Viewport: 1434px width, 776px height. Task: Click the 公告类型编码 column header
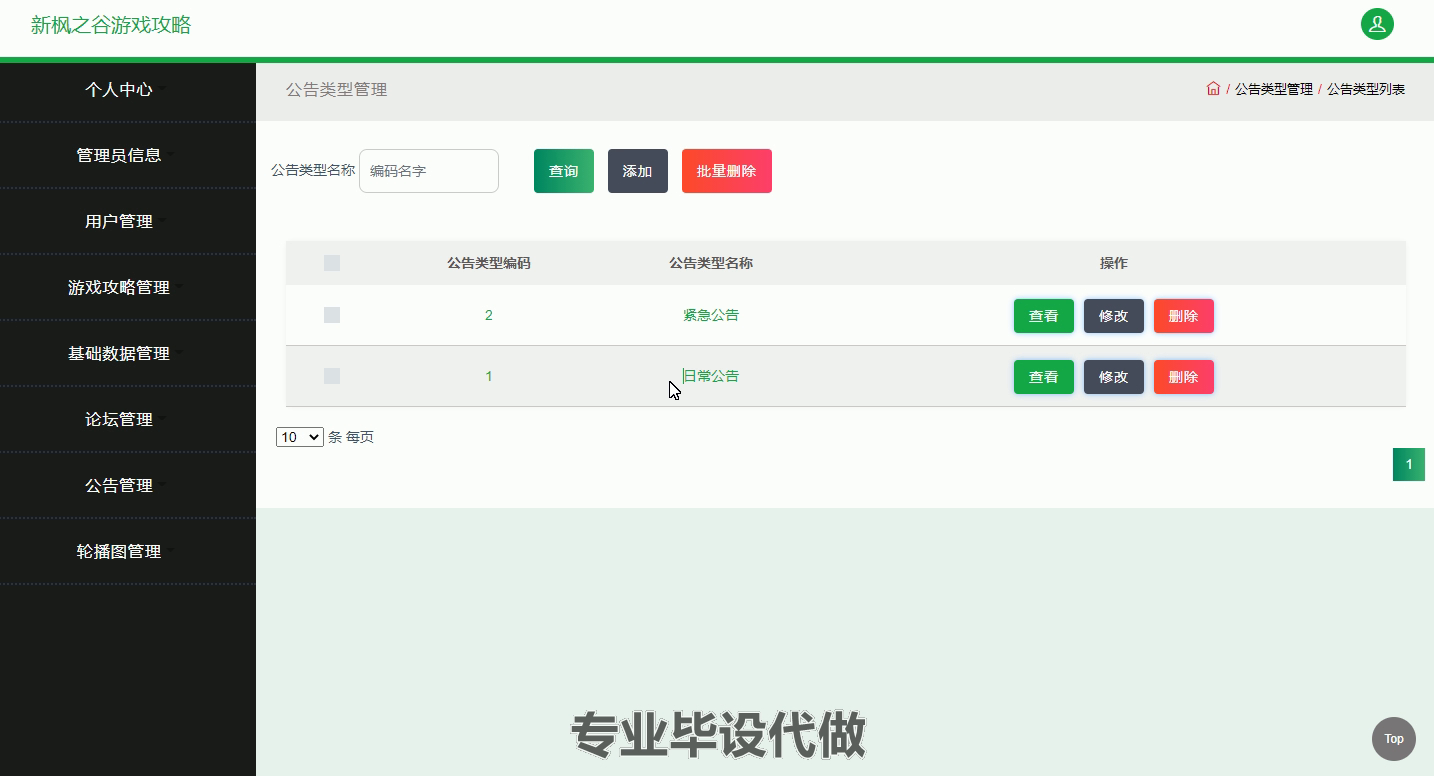point(489,263)
